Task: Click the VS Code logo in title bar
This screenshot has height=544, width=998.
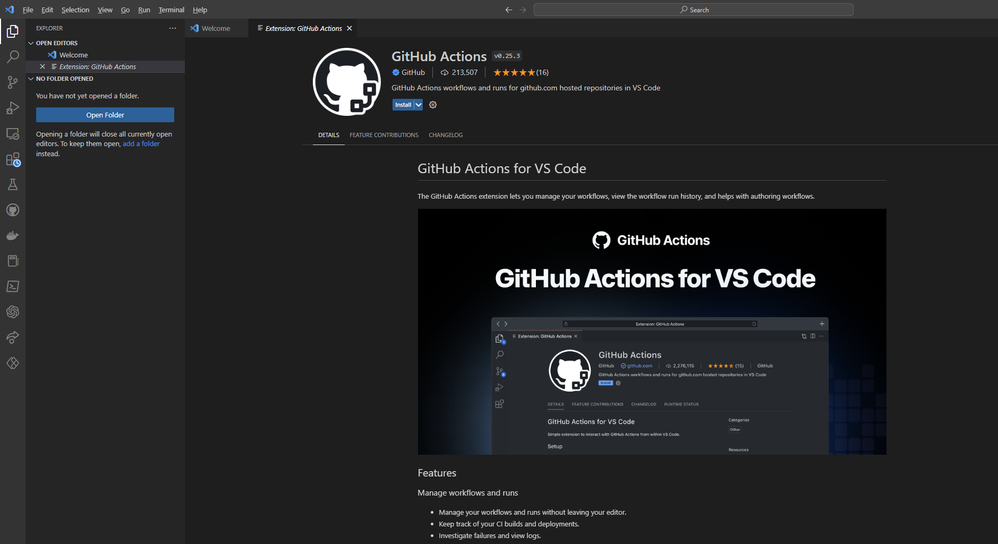Action: click(x=9, y=10)
